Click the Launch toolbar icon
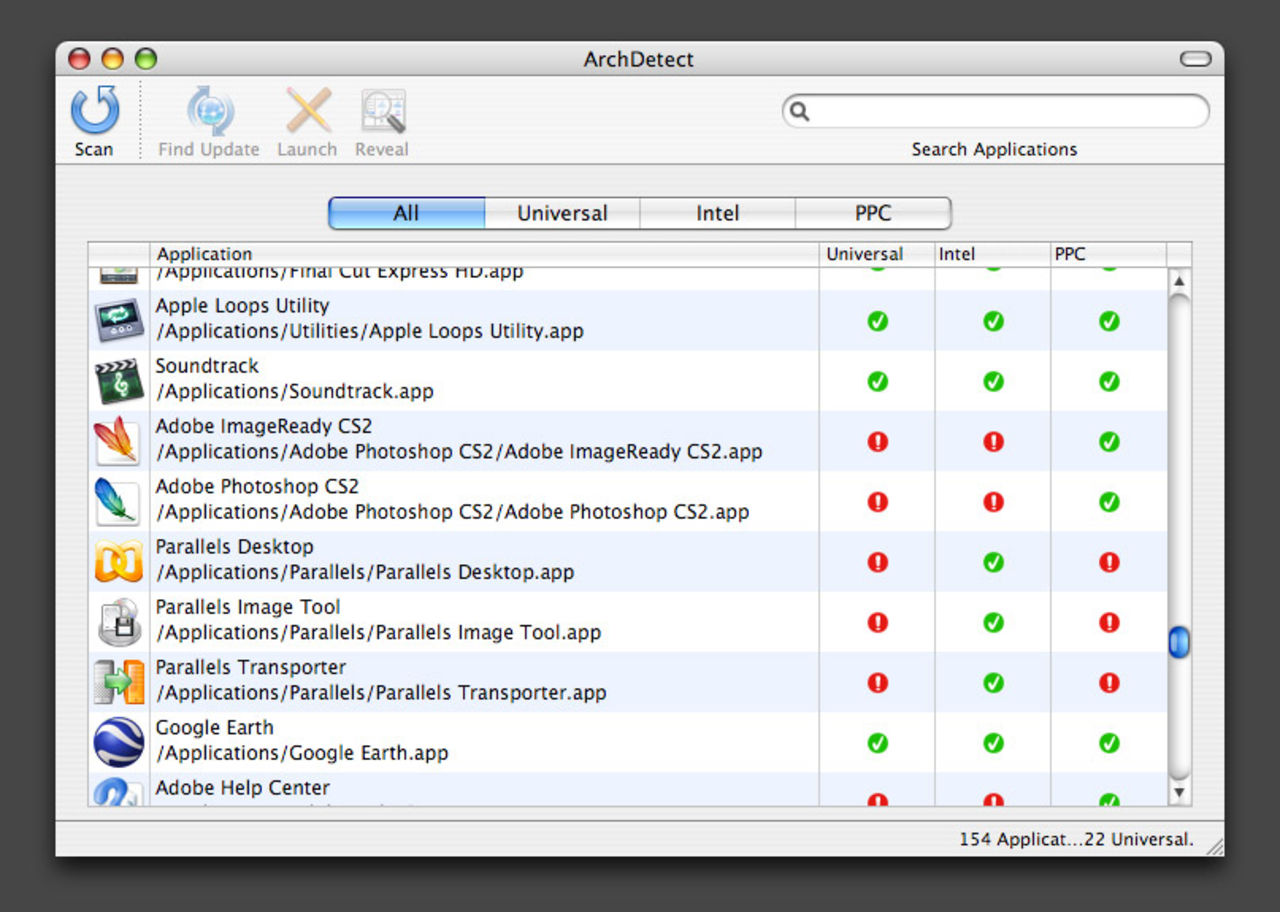Screen dimensions: 1280x912 pos(307,111)
